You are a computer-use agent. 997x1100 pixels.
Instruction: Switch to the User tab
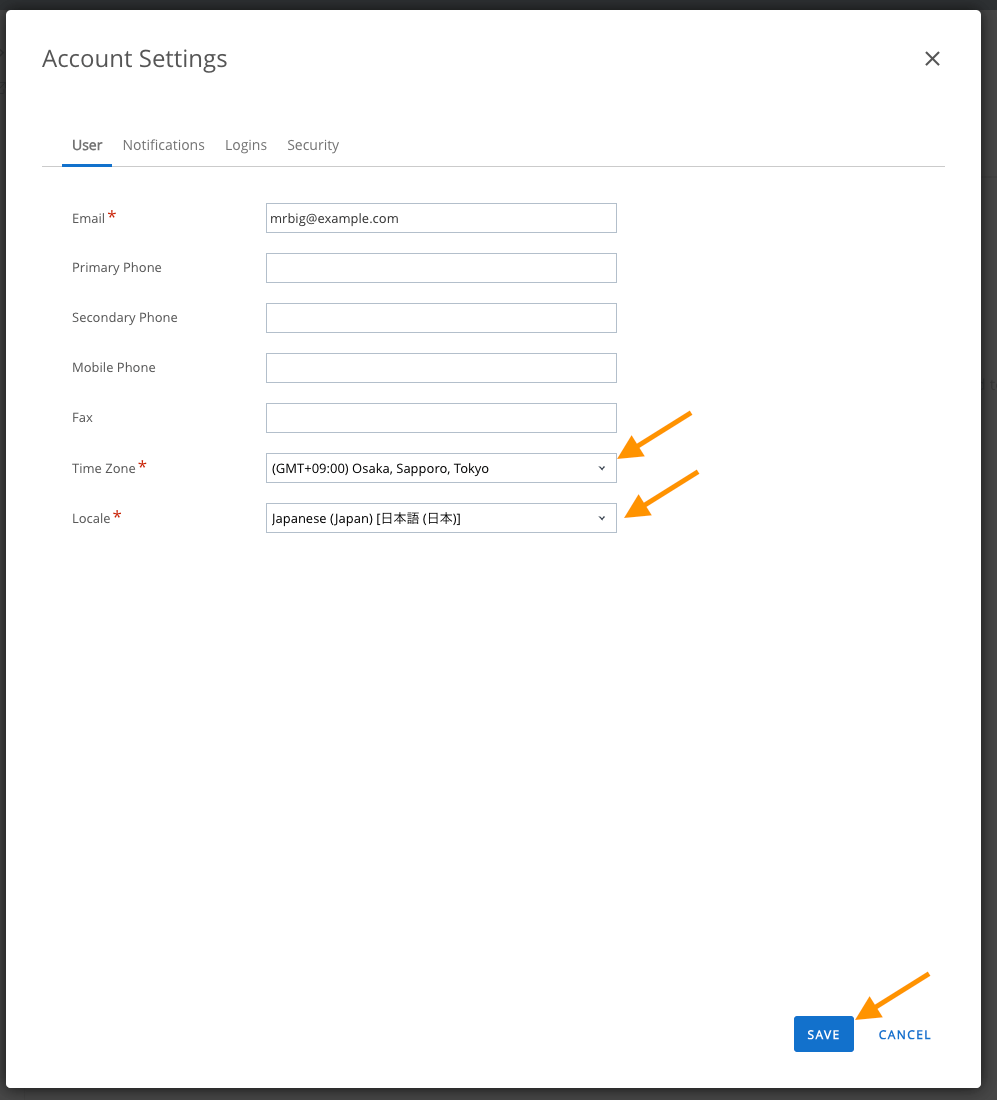click(87, 145)
